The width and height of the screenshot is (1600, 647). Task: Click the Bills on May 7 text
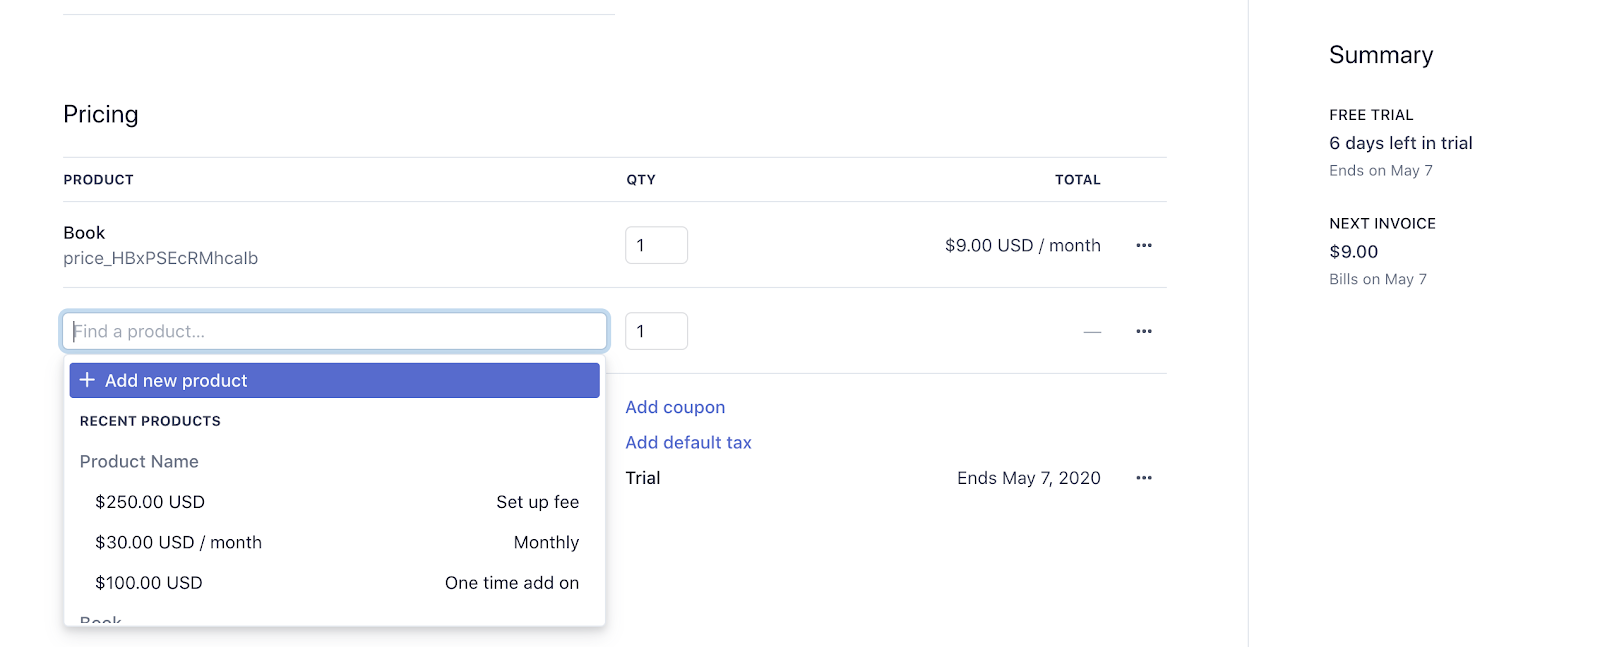(1378, 279)
